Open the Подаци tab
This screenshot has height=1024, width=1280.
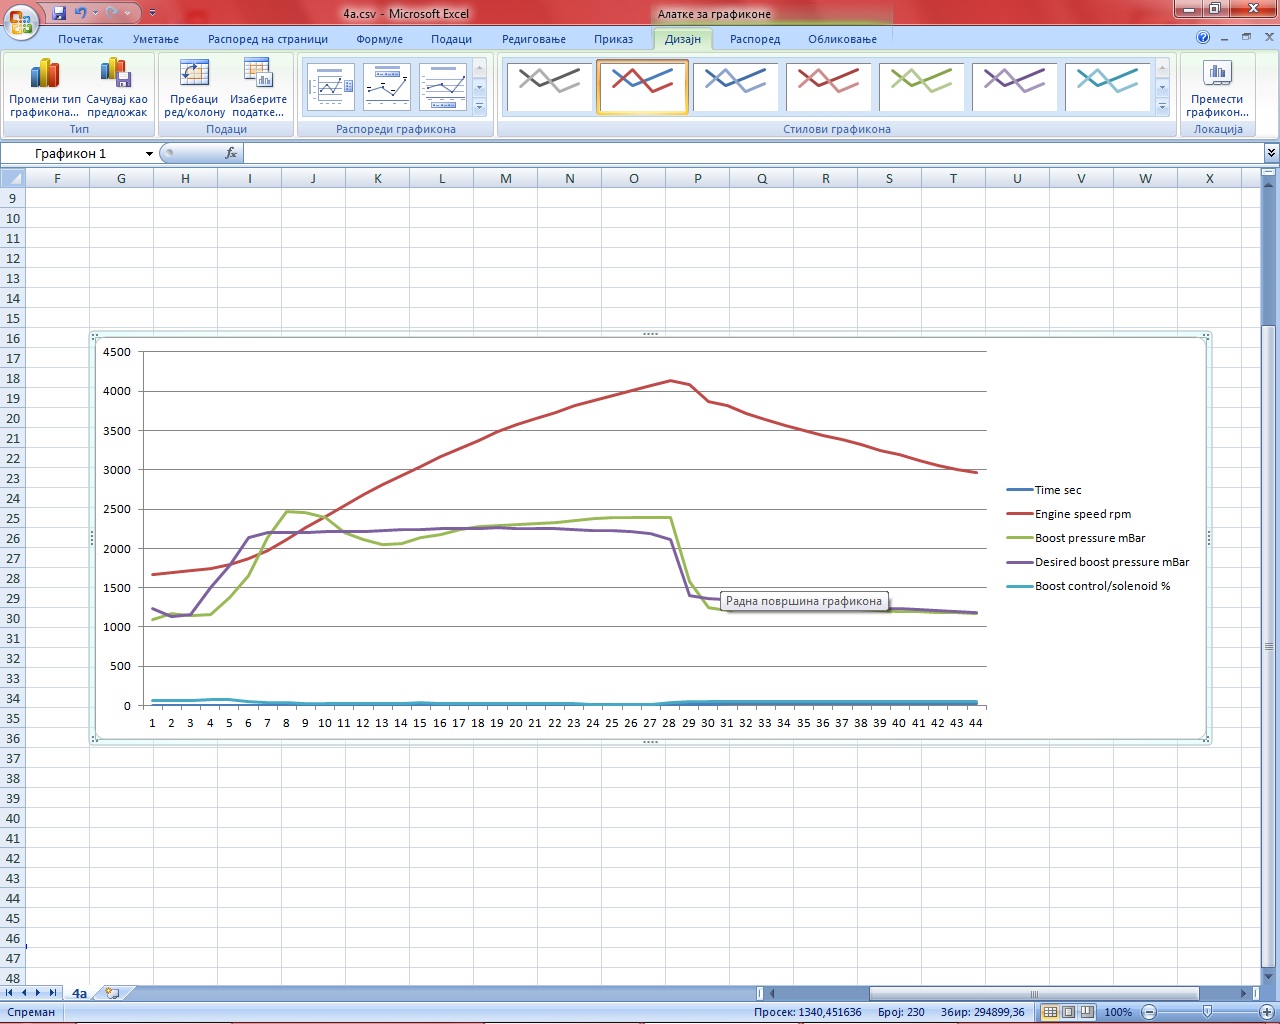click(x=452, y=39)
